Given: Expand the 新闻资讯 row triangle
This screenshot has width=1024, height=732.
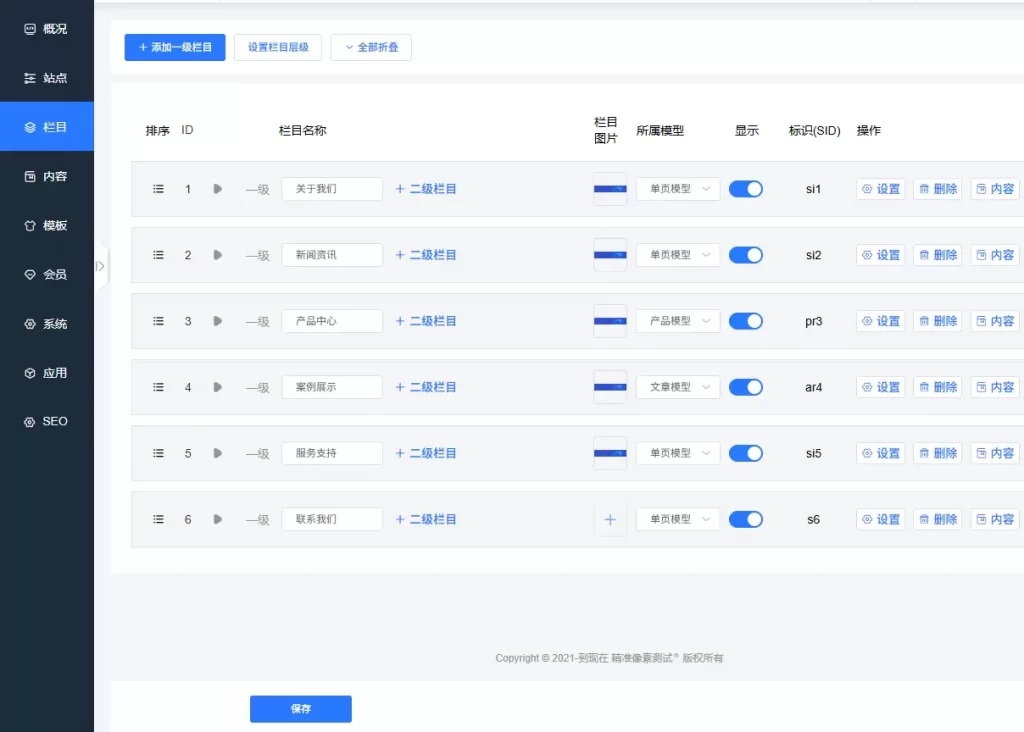Looking at the screenshot, I should coord(217,255).
